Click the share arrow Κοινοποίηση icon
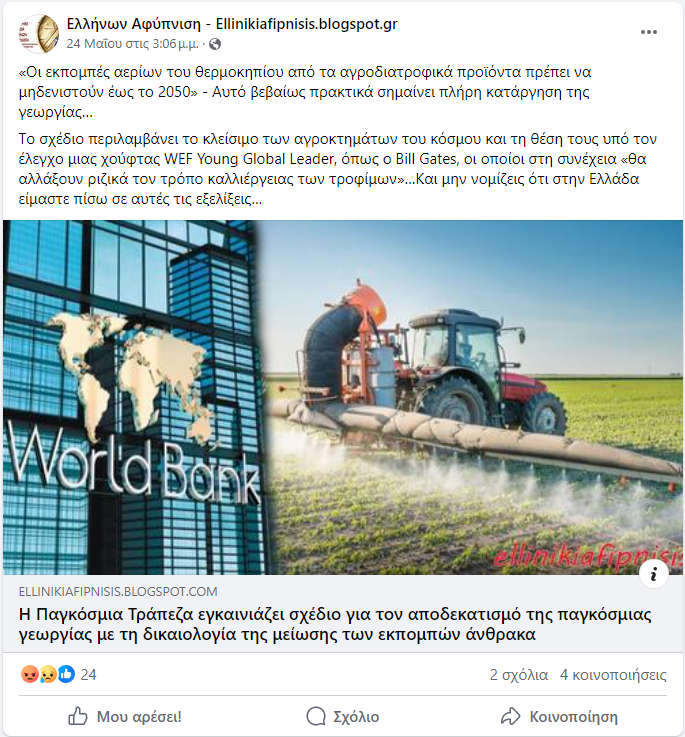Image resolution: width=685 pixels, height=737 pixels. (511, 716)
